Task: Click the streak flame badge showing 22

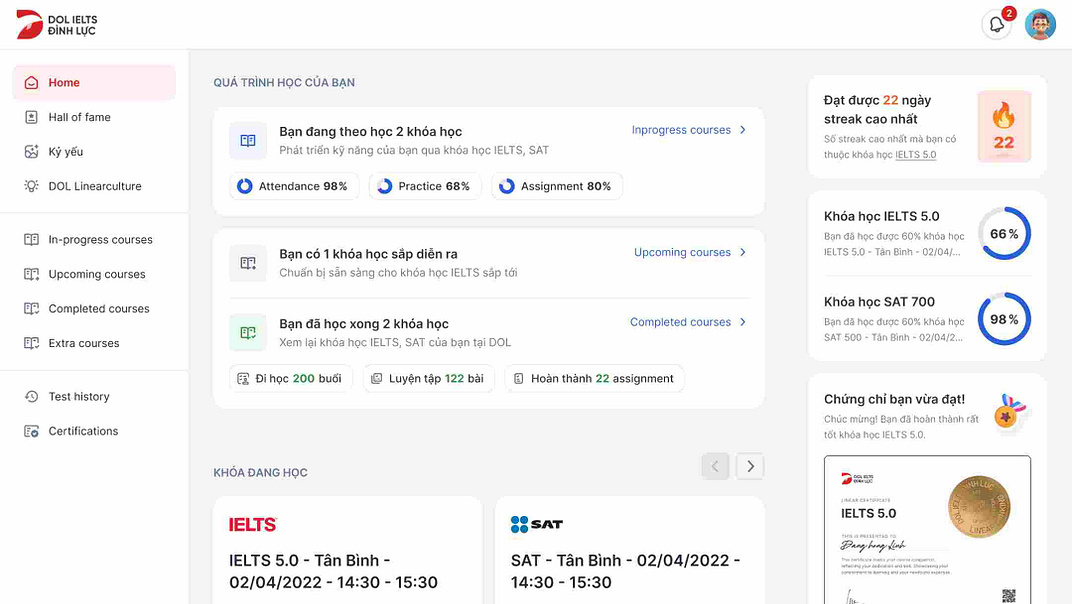Action: (x=1003, y=127)
